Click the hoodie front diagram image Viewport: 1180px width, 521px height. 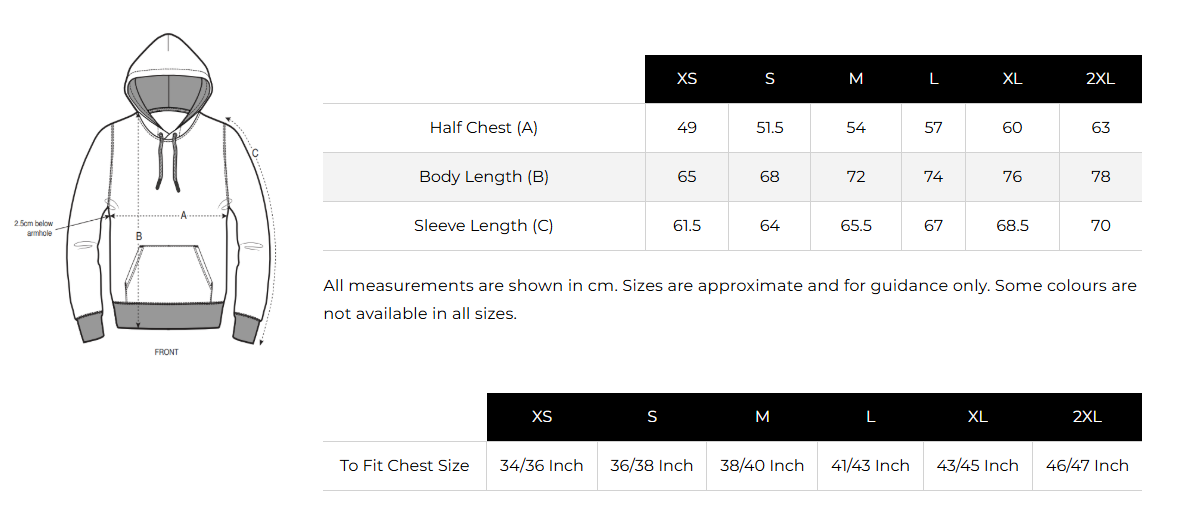tap(165, 190)
